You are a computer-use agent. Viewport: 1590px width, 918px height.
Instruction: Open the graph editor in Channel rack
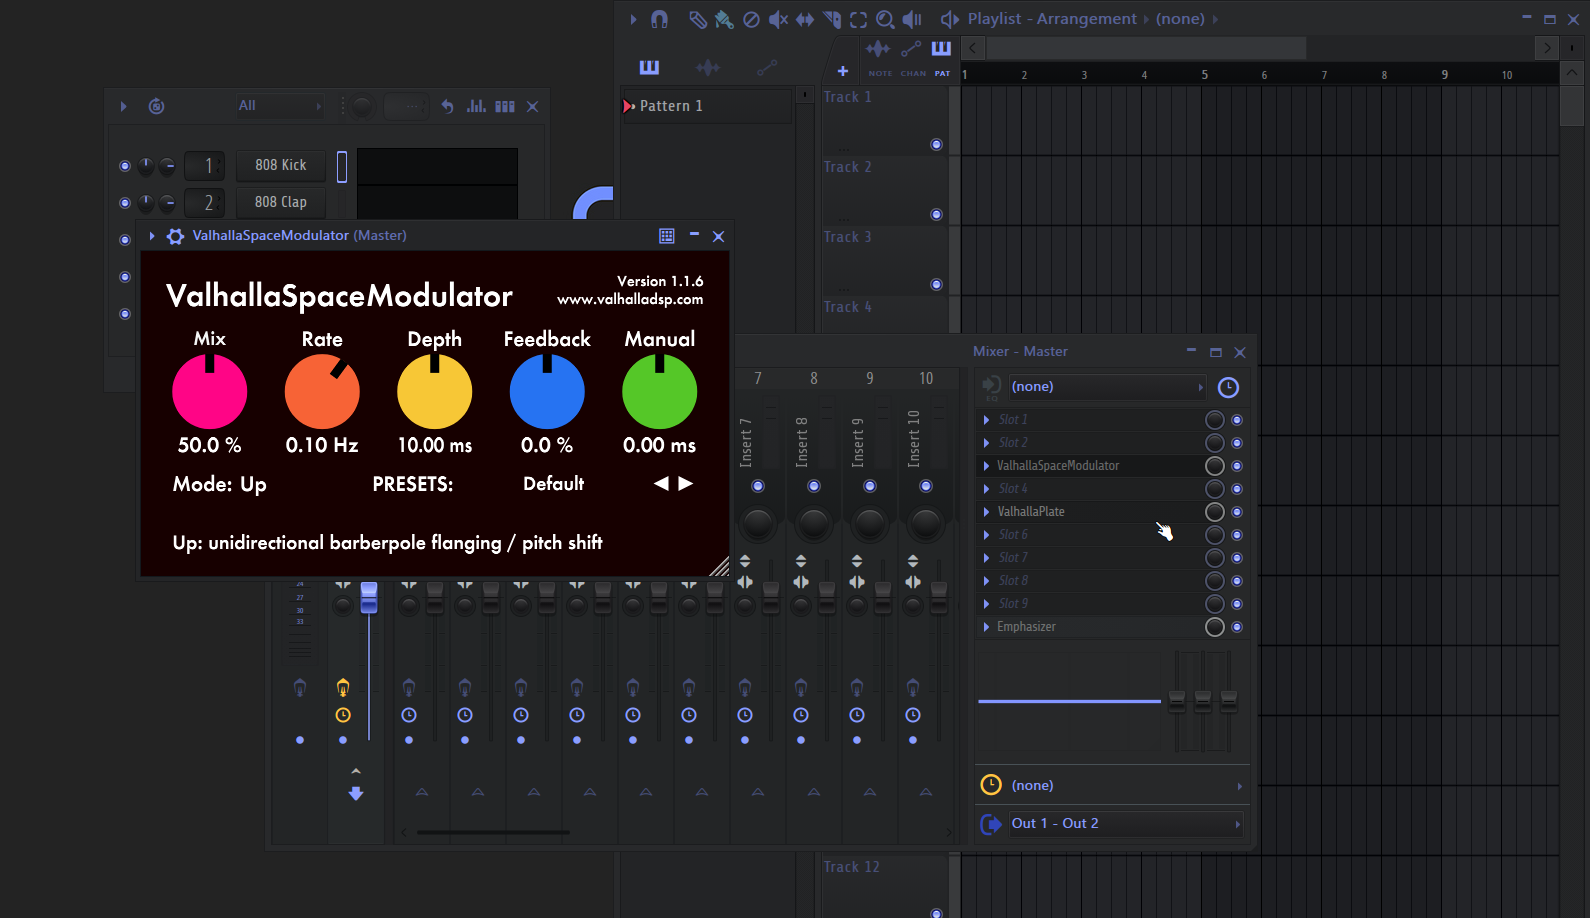point(476,106)
